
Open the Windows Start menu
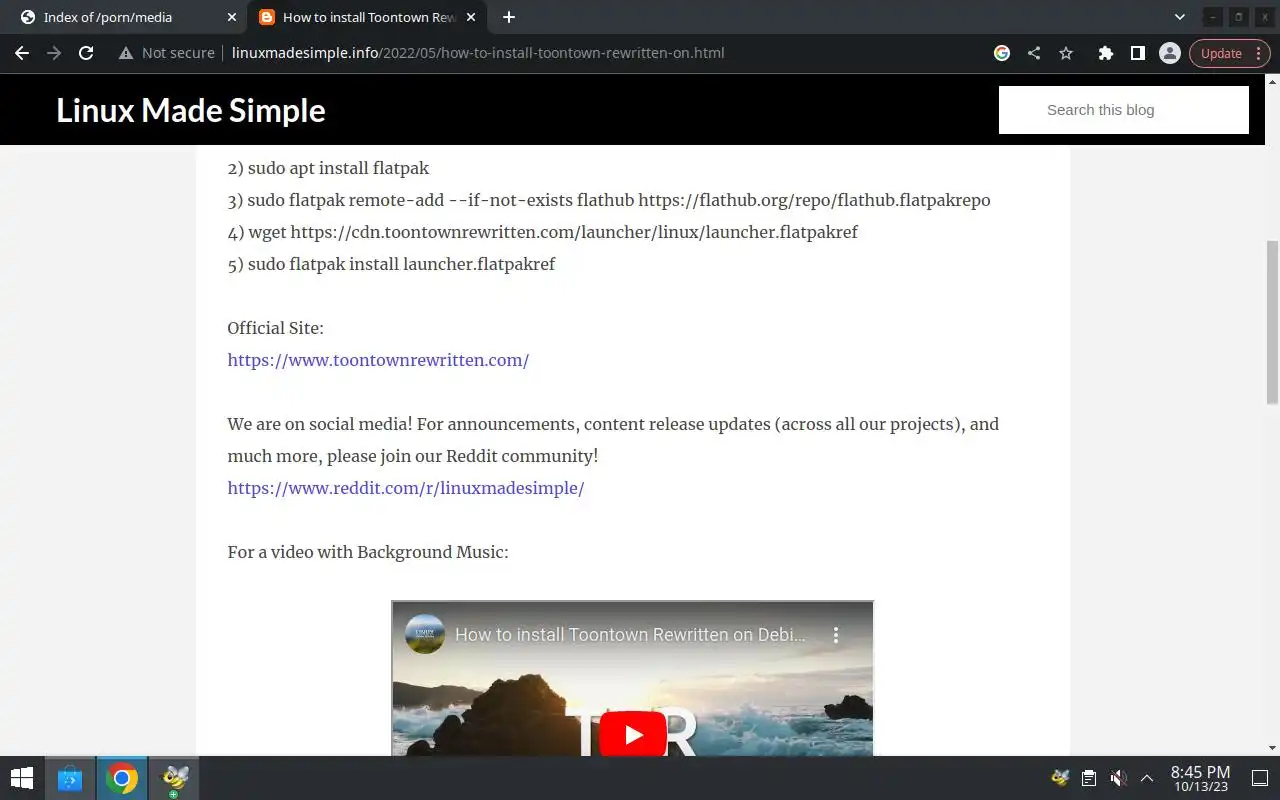(x=21, y=778)
